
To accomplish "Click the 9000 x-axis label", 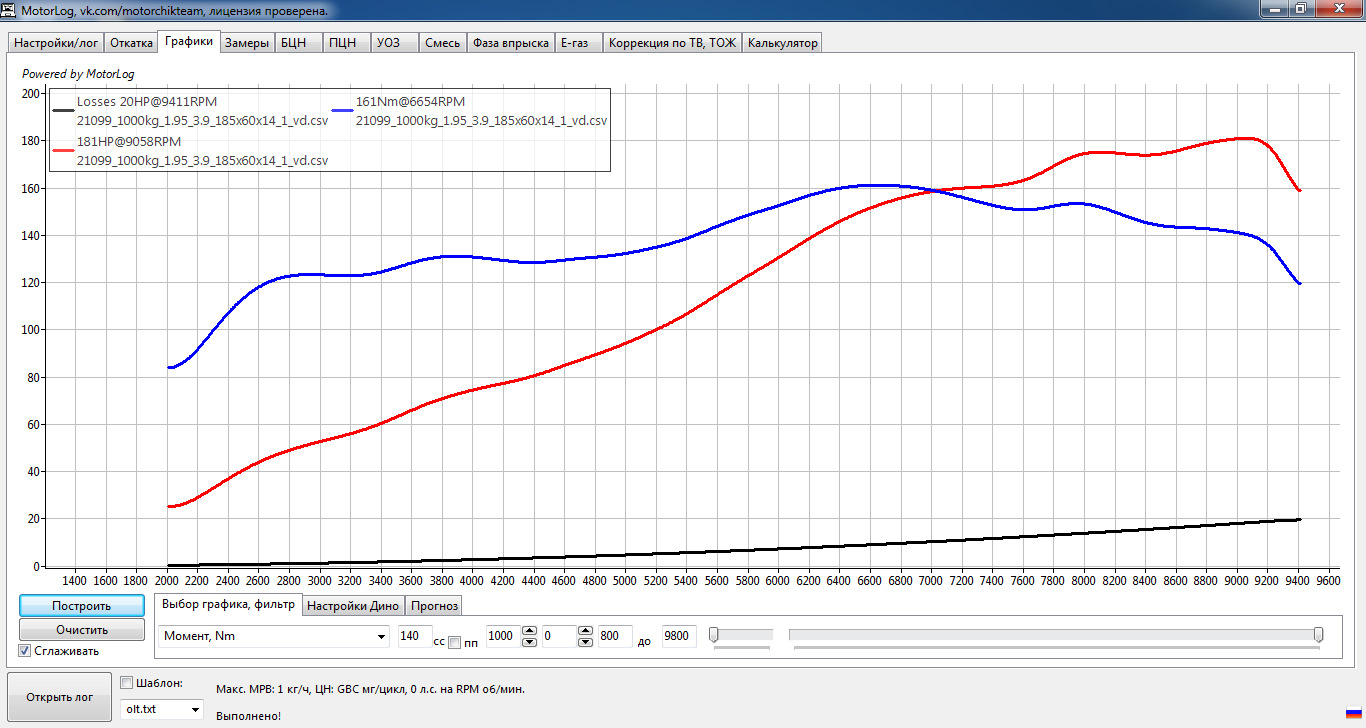I will click(x=1236, y=580).
